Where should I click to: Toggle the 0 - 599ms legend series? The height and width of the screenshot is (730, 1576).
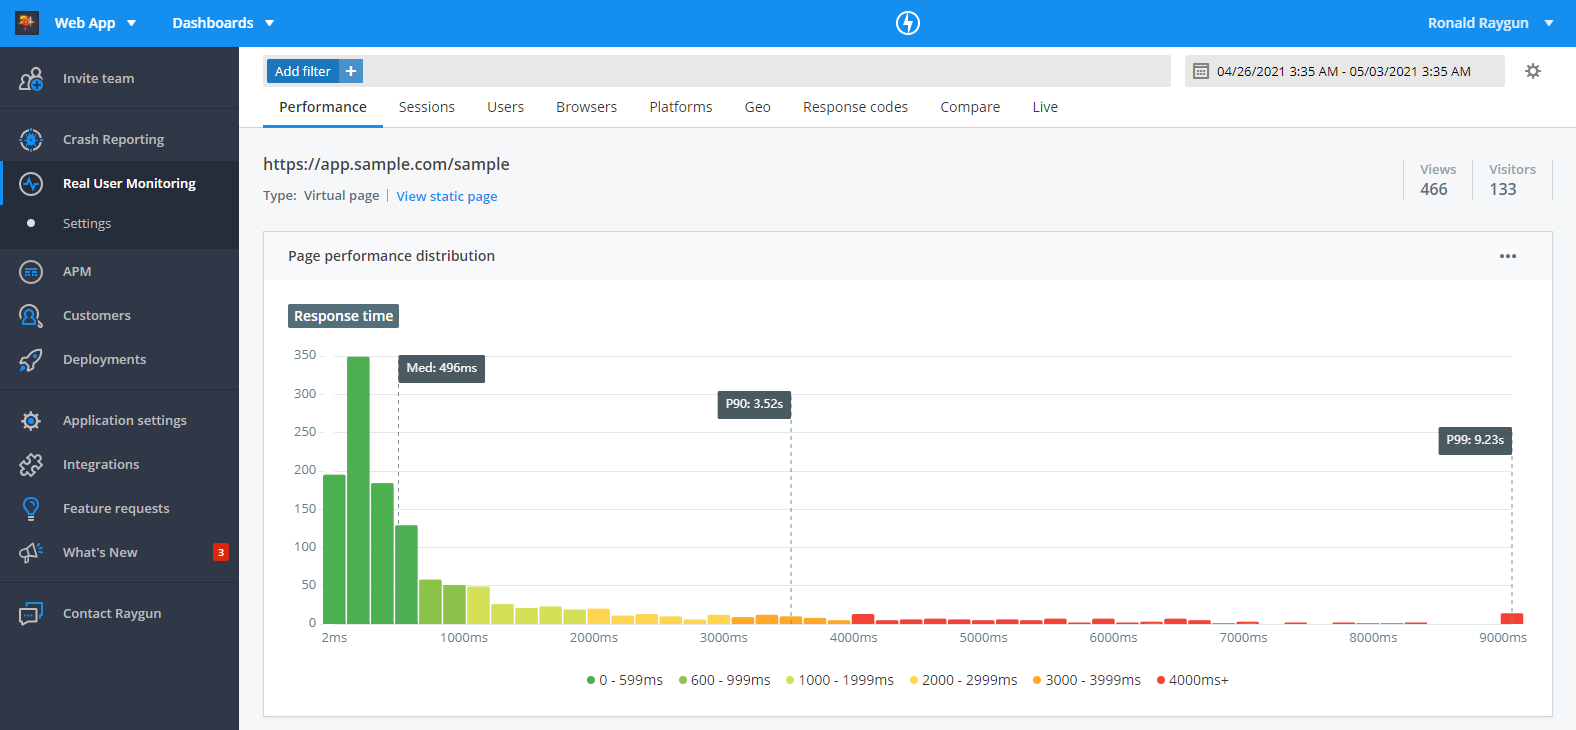point(625,680)
